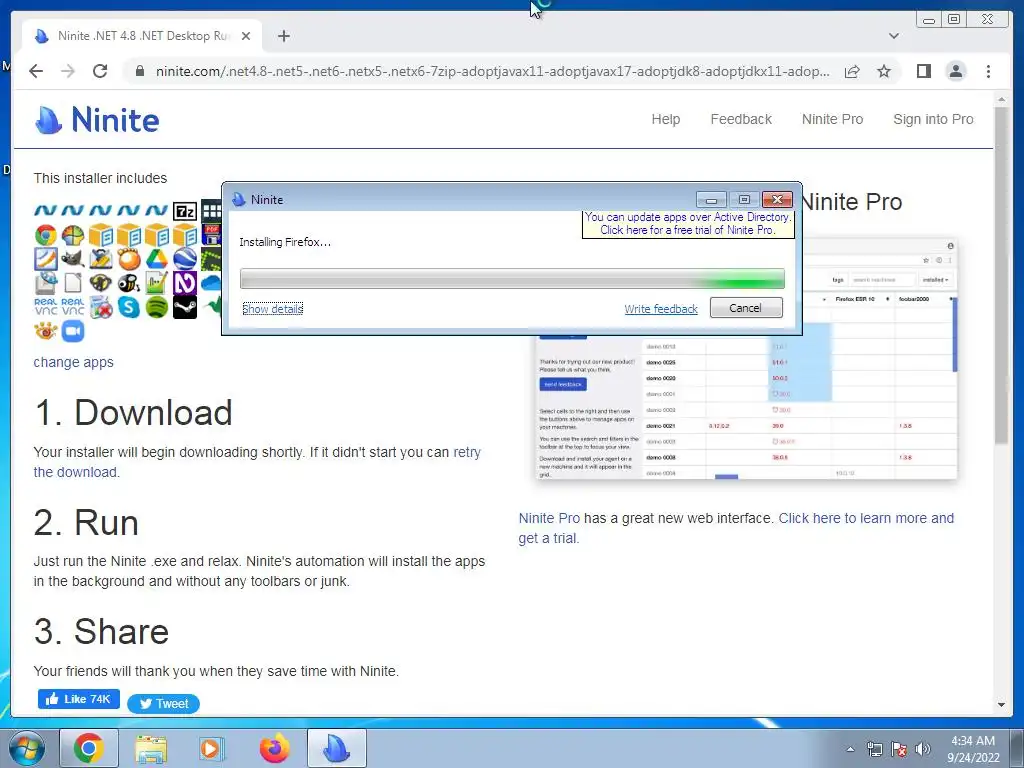Click the MusicBee bee icon
Screen dimensions: 1024x768
point(129,283)
